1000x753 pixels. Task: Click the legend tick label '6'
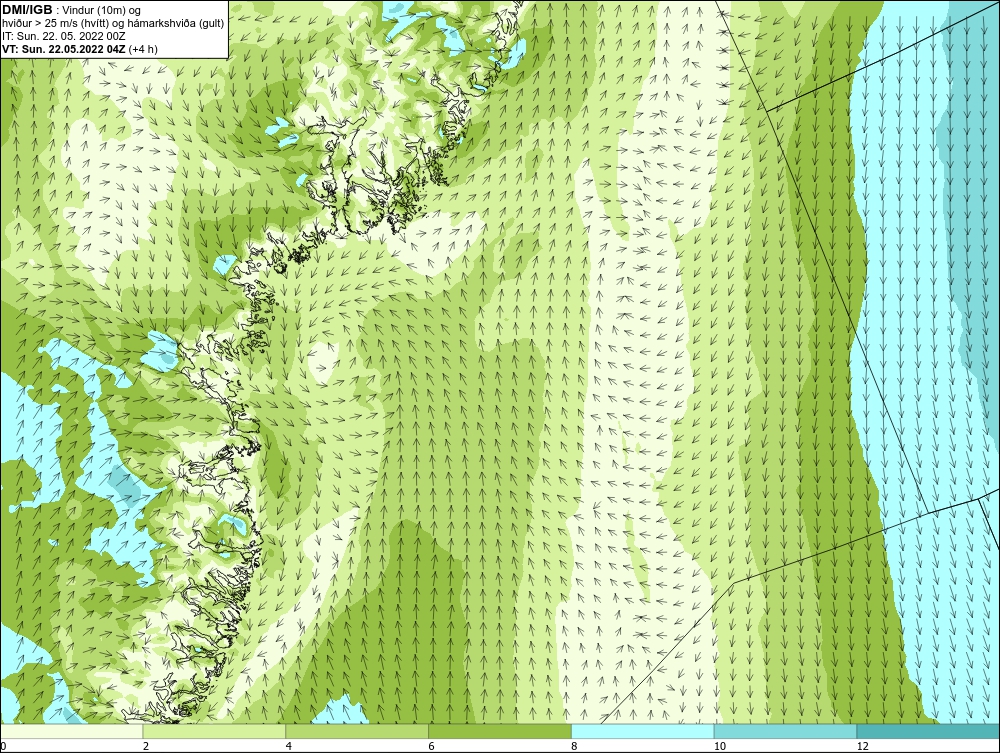(x=432, y=746)
